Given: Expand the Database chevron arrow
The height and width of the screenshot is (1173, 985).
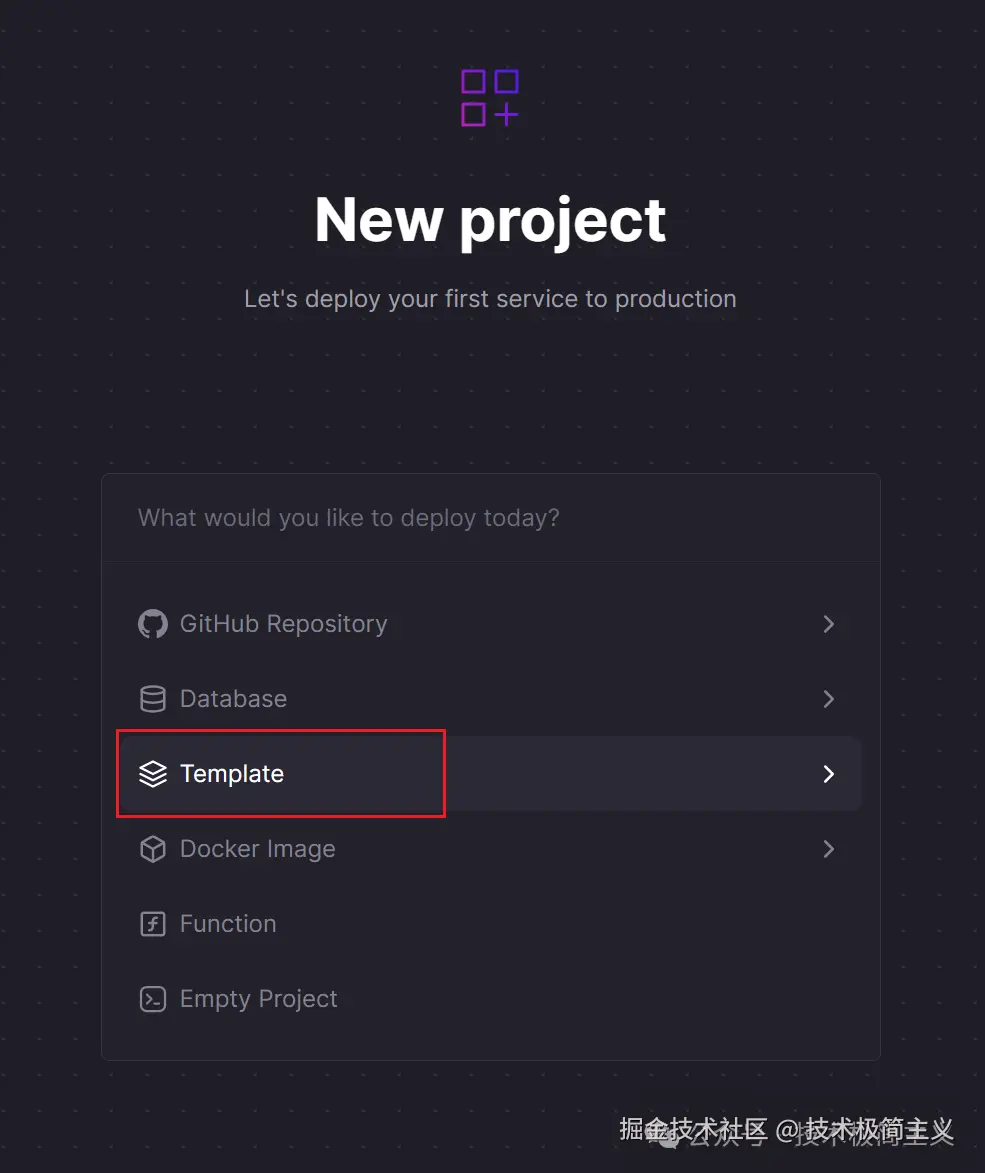Looking at the screenshot, I should tap(828, 699).
